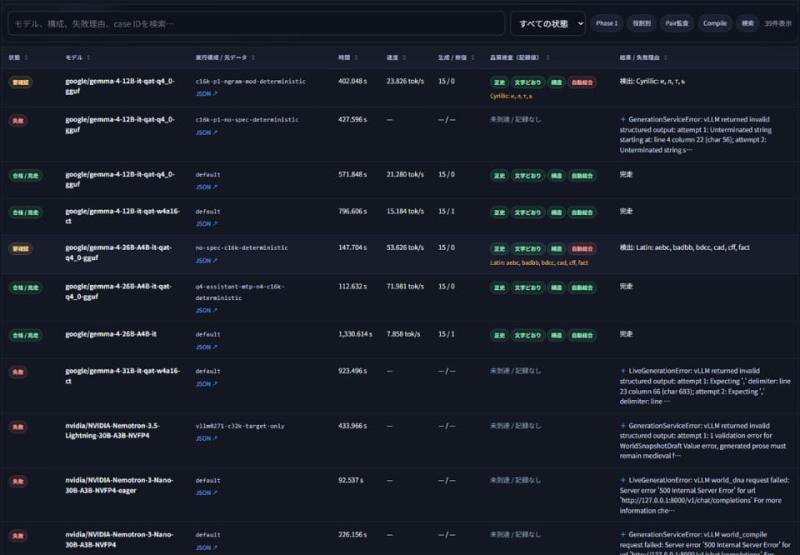Click yellow status badge in 402.048 s row
800x555 pixels.
click(20, 82)
